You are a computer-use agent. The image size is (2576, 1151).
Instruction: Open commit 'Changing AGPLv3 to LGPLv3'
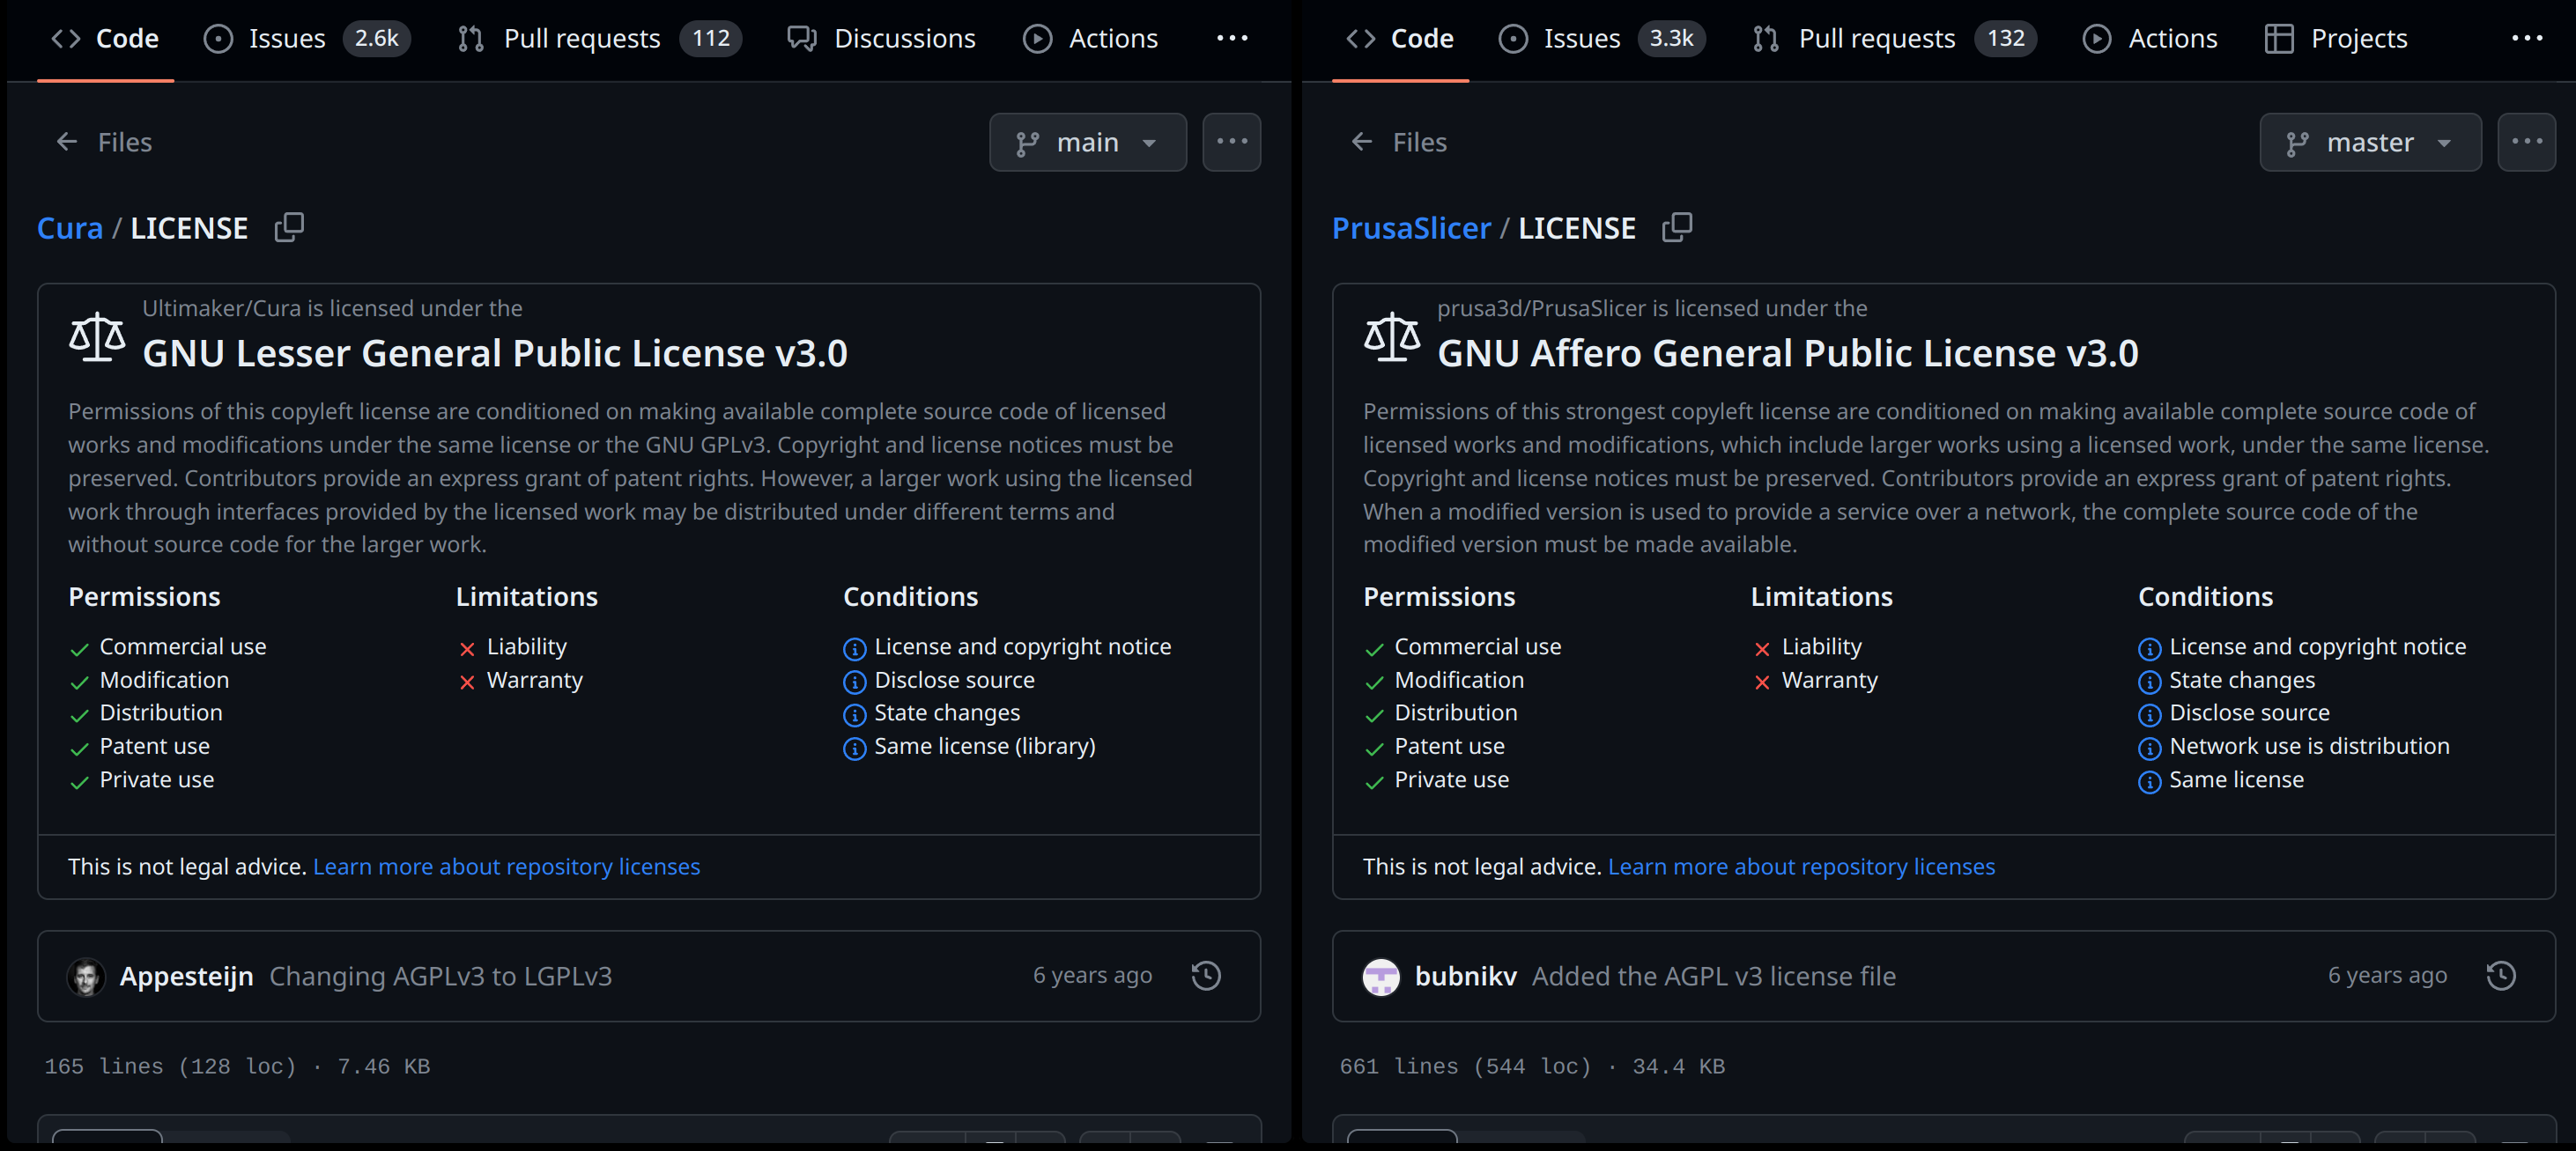(x=440, y=976)
